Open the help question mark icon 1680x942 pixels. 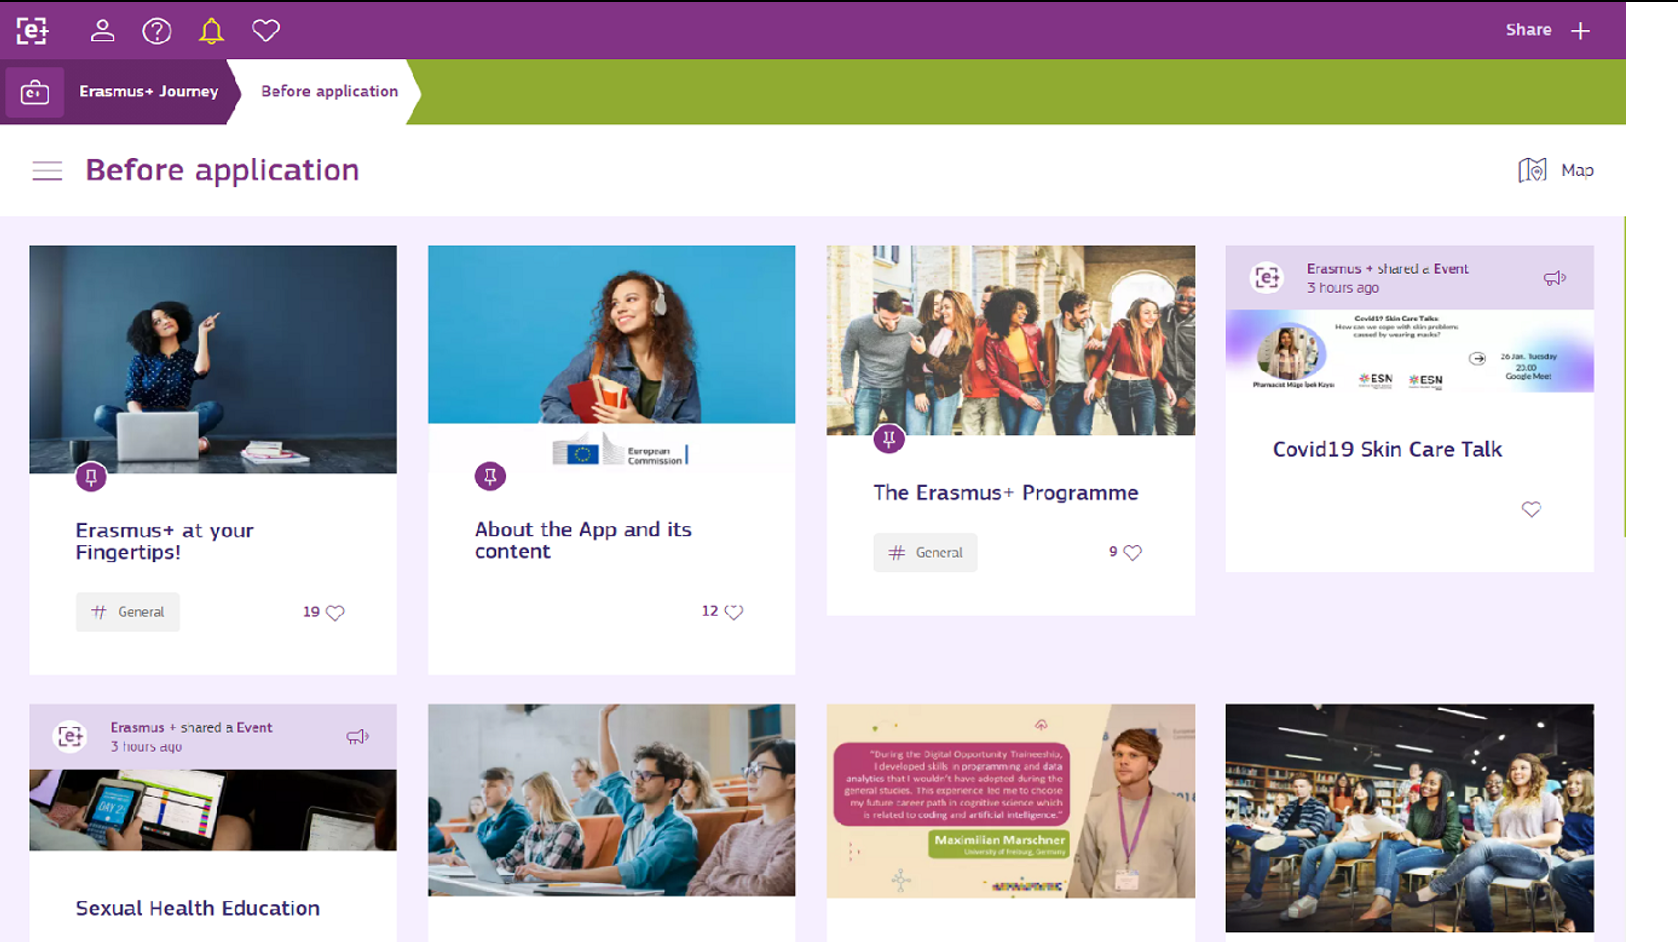[157, 31]
